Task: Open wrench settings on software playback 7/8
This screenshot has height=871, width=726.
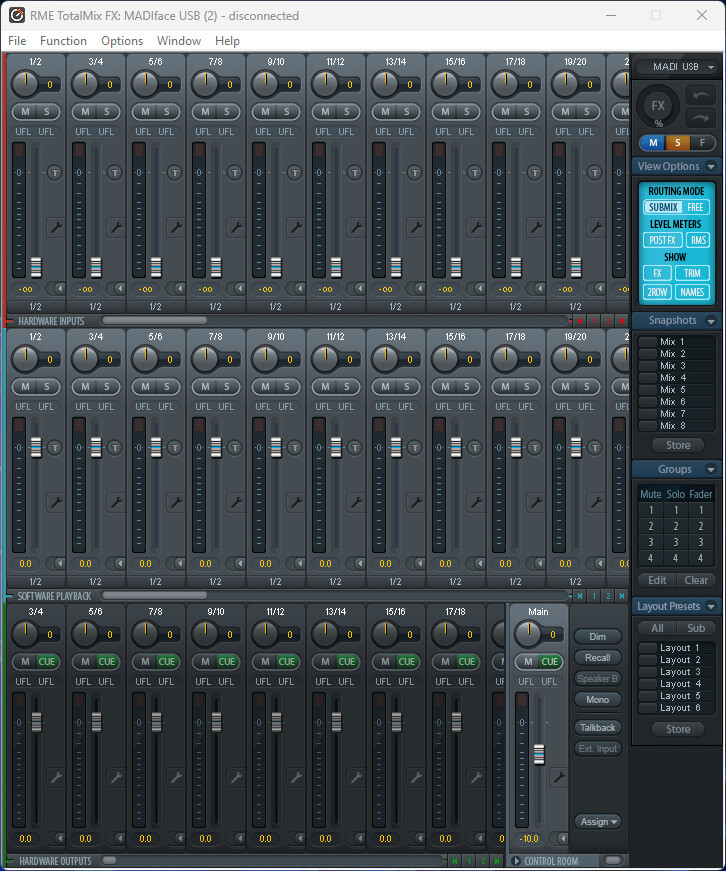Action: tap(235, 503)
